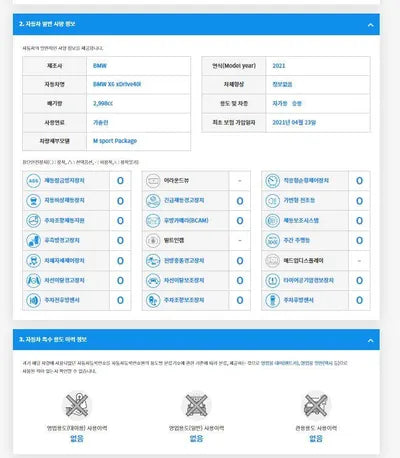Click the 후방카메라(BCAM) rear camera icon
Viewport: 400px width, 458px height.
click(153, 221)
